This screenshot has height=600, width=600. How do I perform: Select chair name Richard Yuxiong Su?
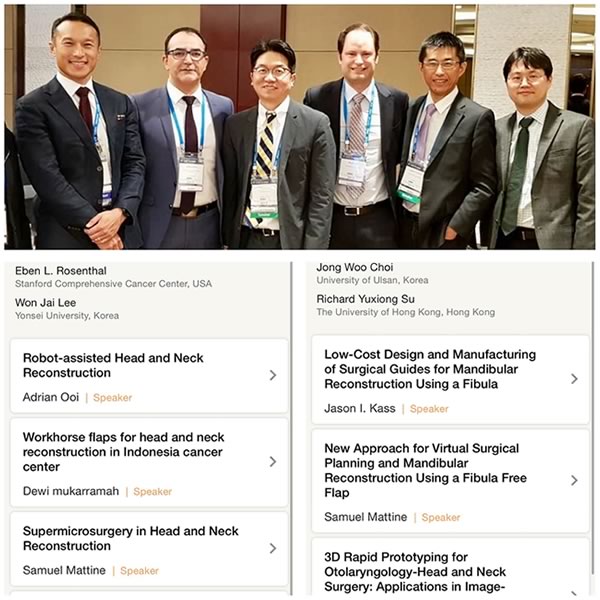click(365, 299)
